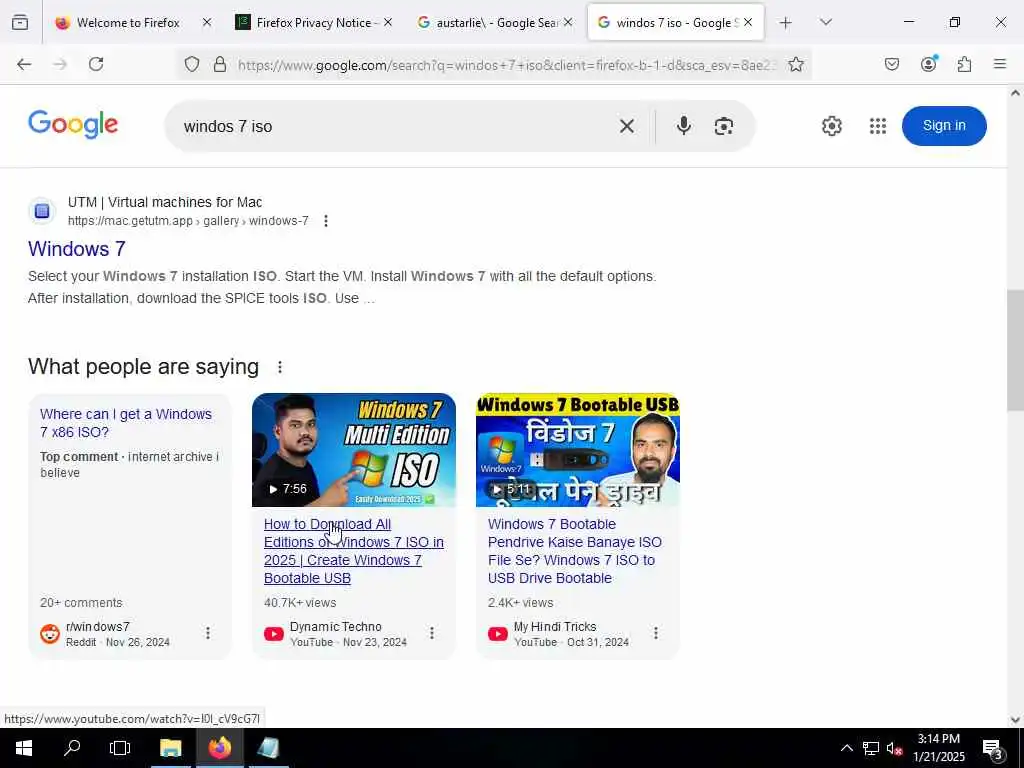Start Google voice search
This screenshot has height=768, width=1024.
[684, 125]
